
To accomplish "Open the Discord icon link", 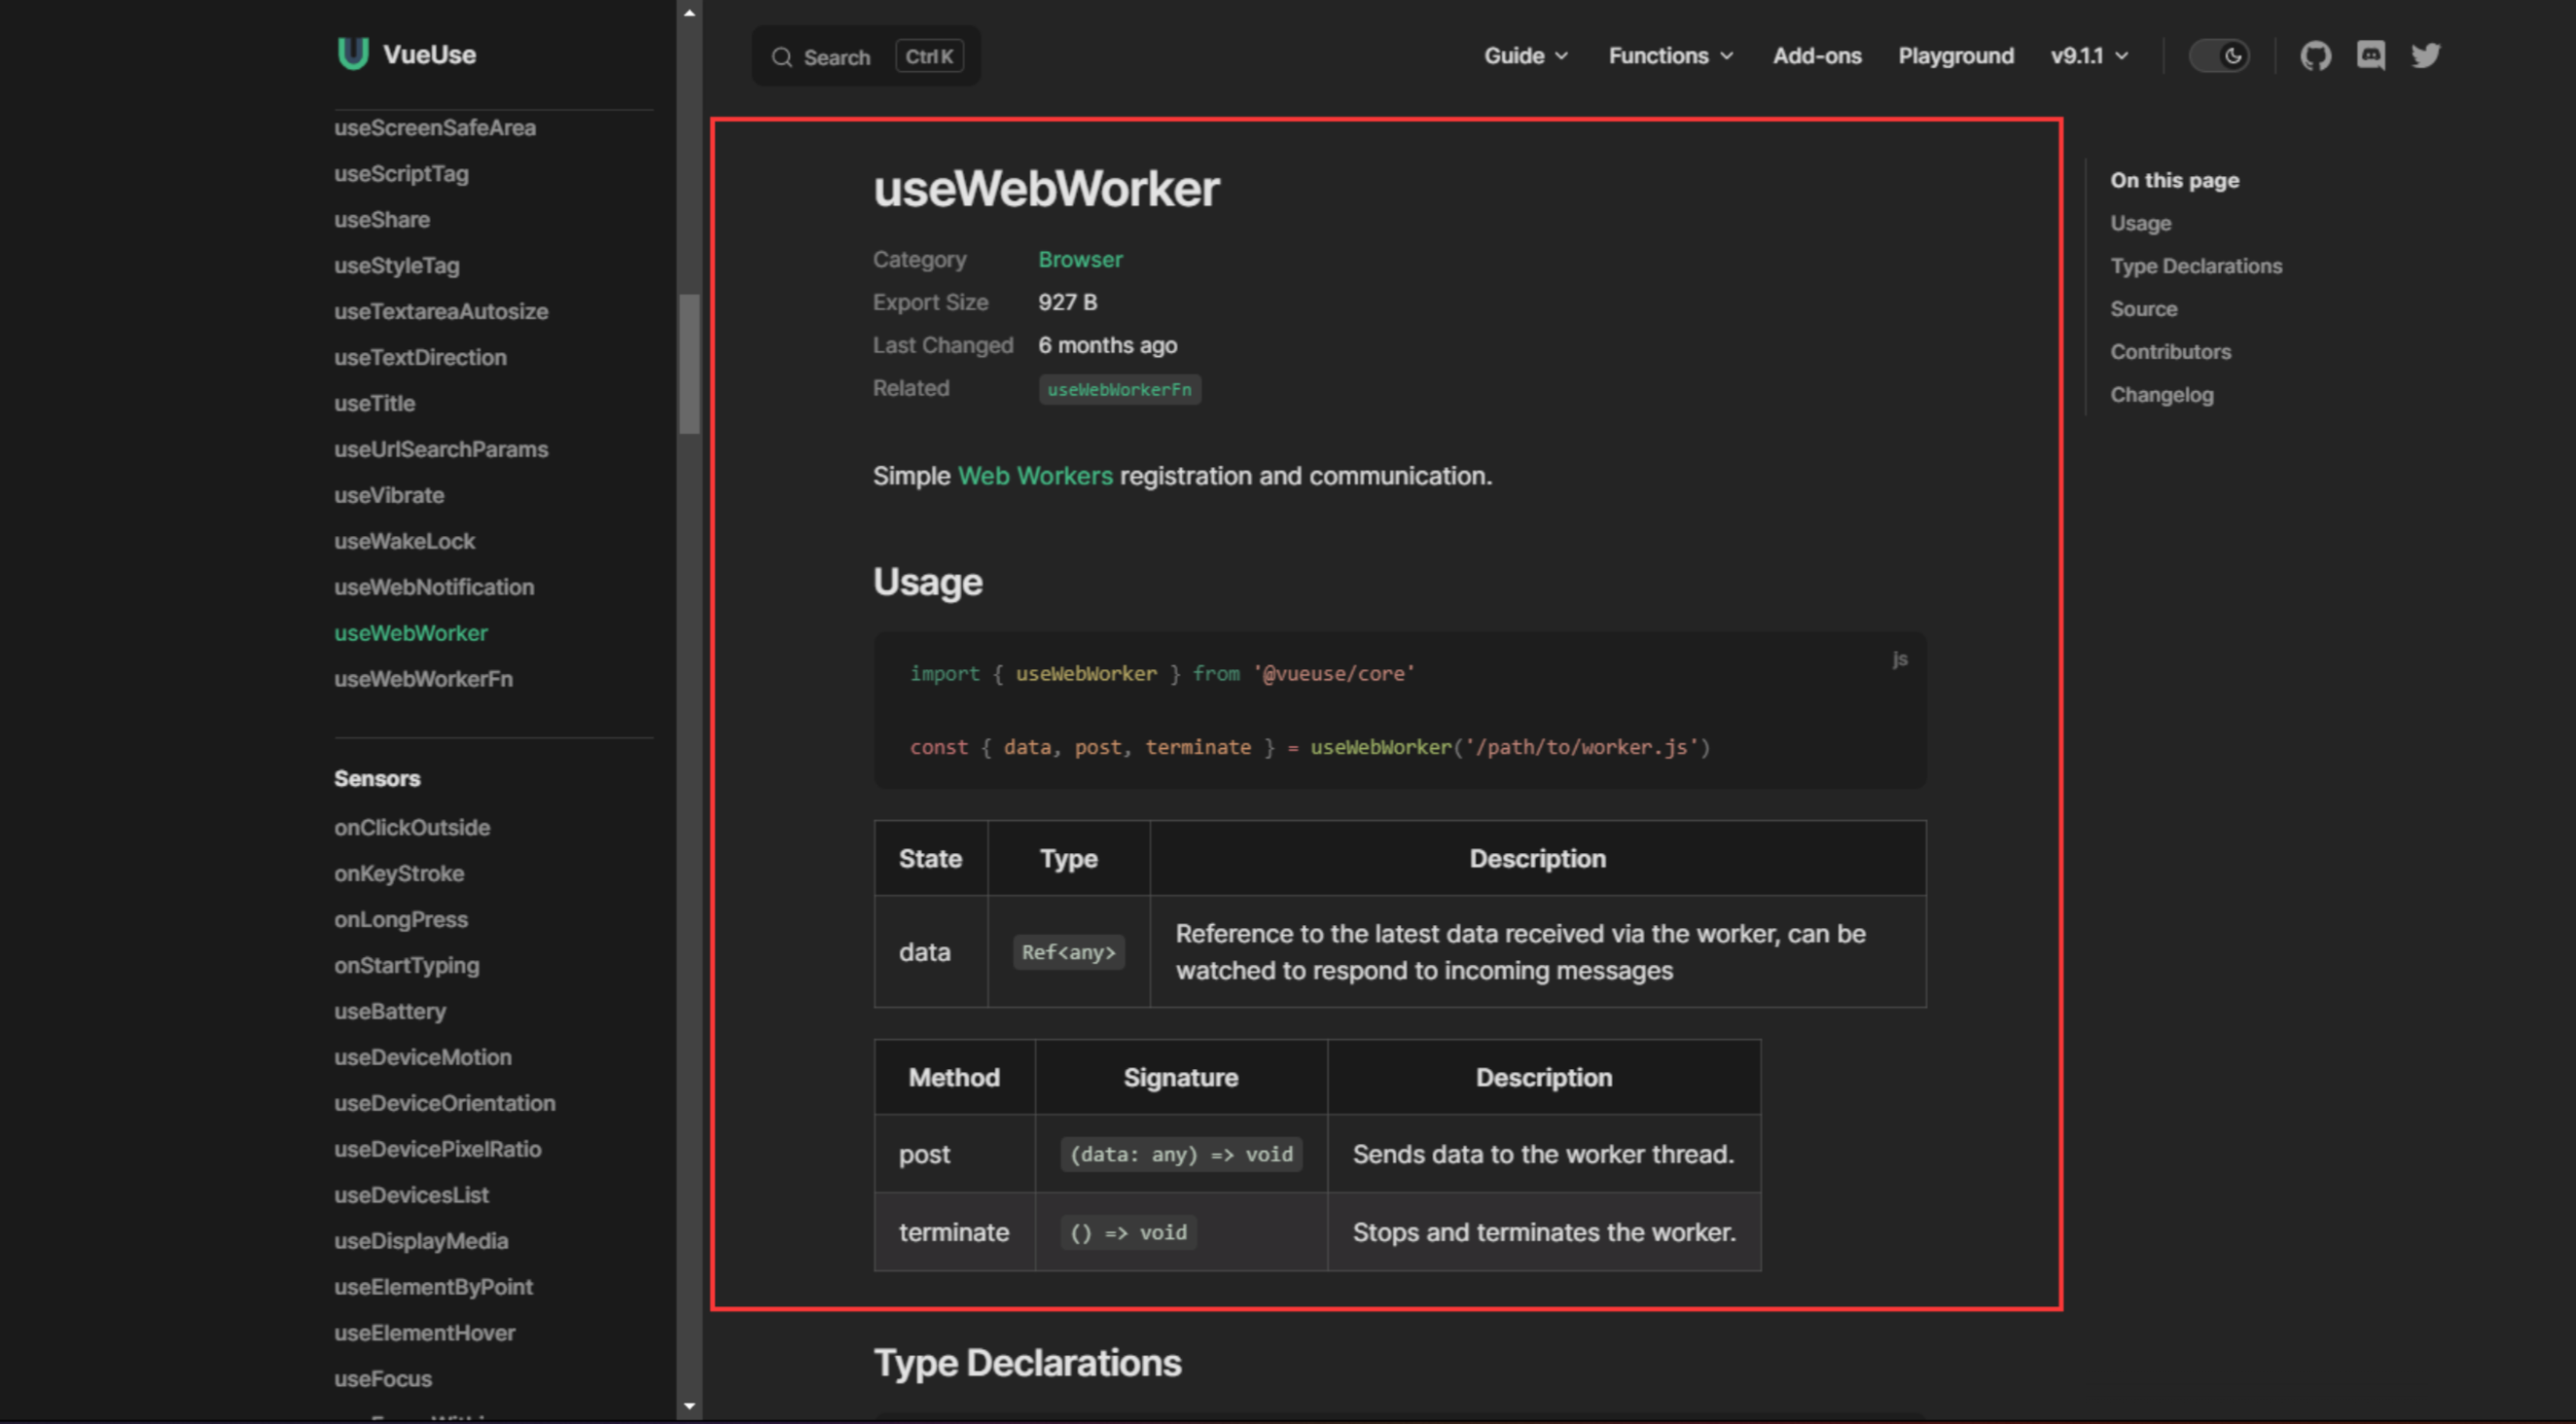I will coord(2371,56).
